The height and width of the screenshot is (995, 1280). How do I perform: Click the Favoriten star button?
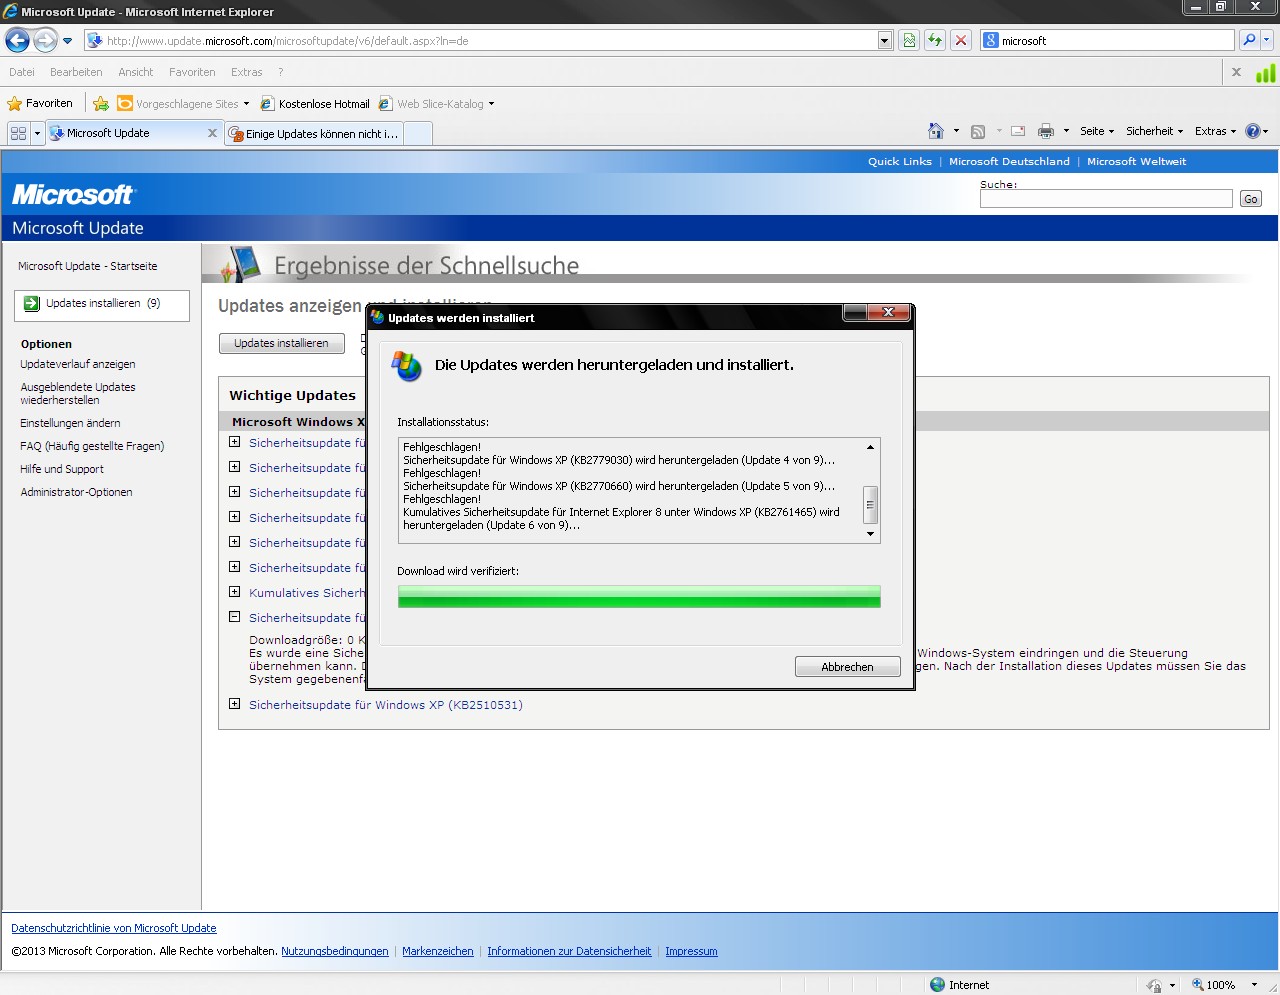(40, 103)
